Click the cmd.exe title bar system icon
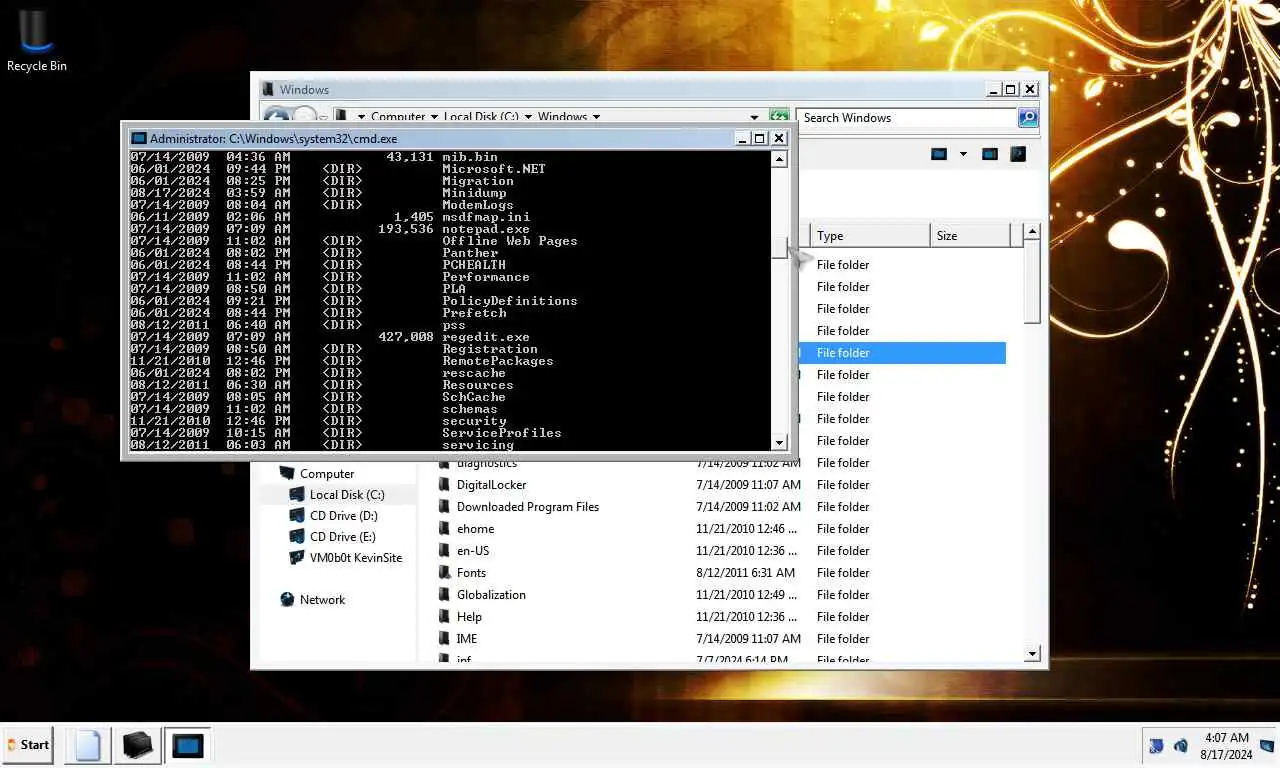 pos(139,139)
